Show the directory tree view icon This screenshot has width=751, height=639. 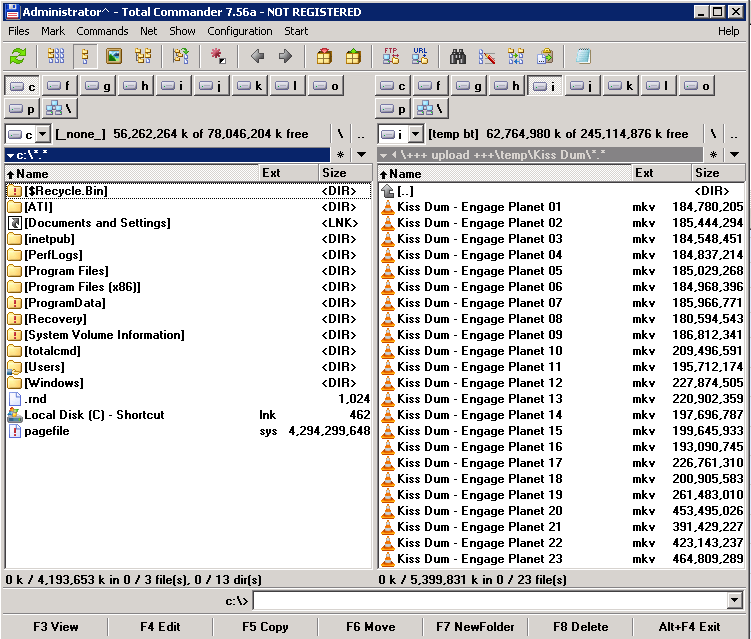point(143,56)
